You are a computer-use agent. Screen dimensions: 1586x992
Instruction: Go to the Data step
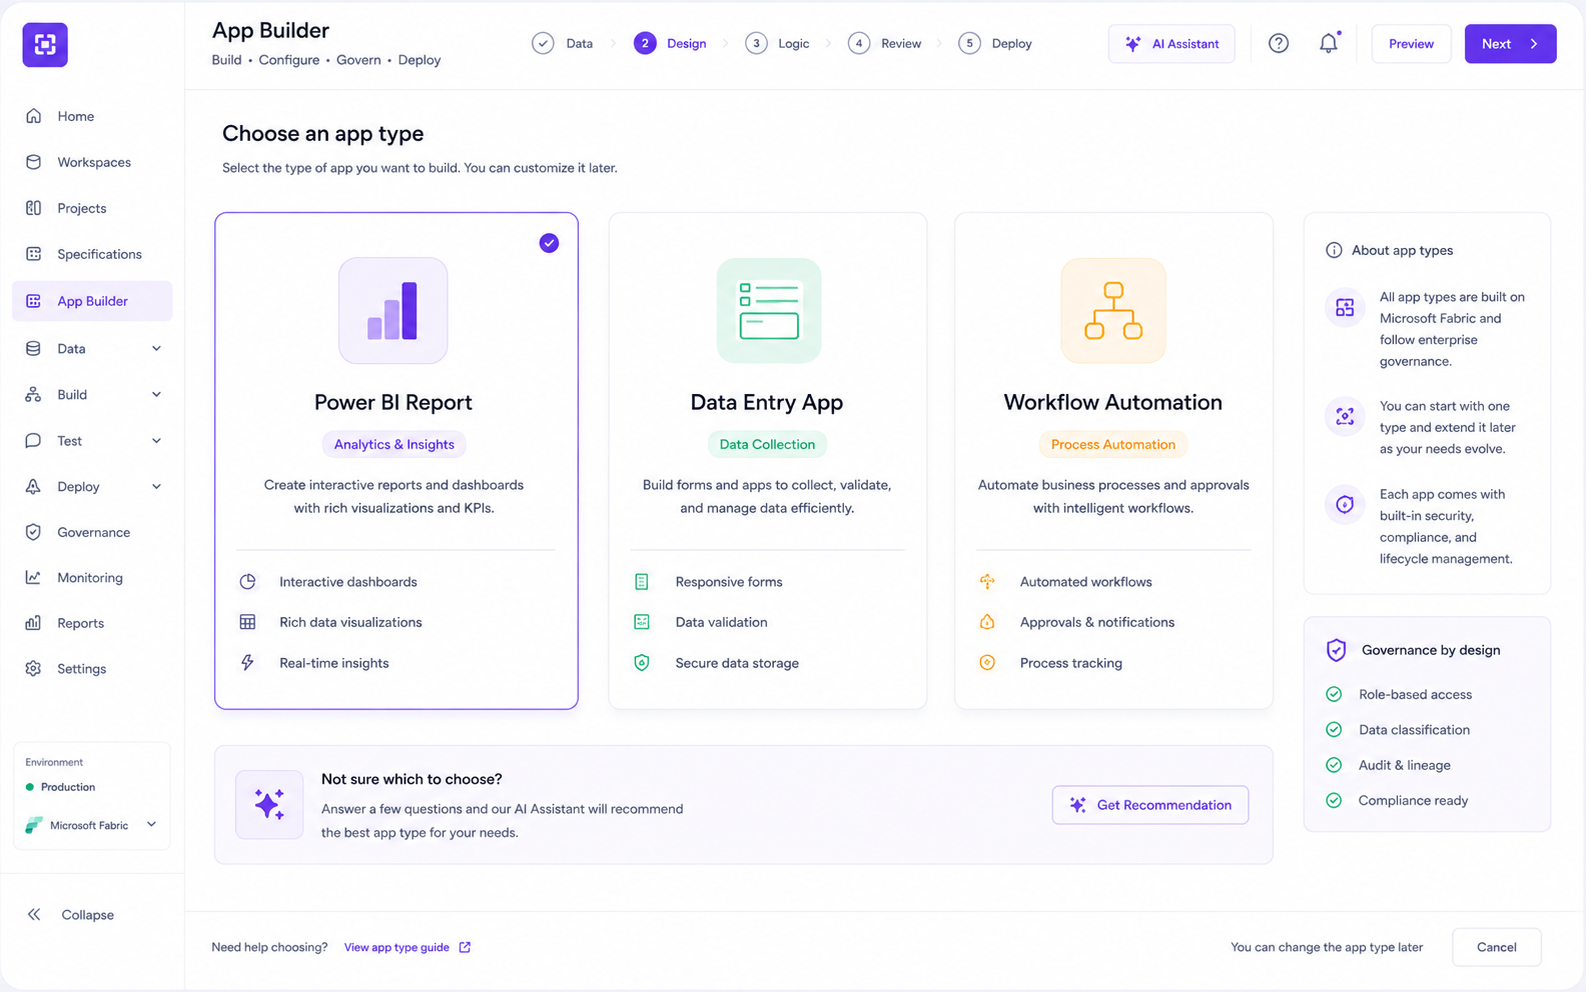click(563, 43)
